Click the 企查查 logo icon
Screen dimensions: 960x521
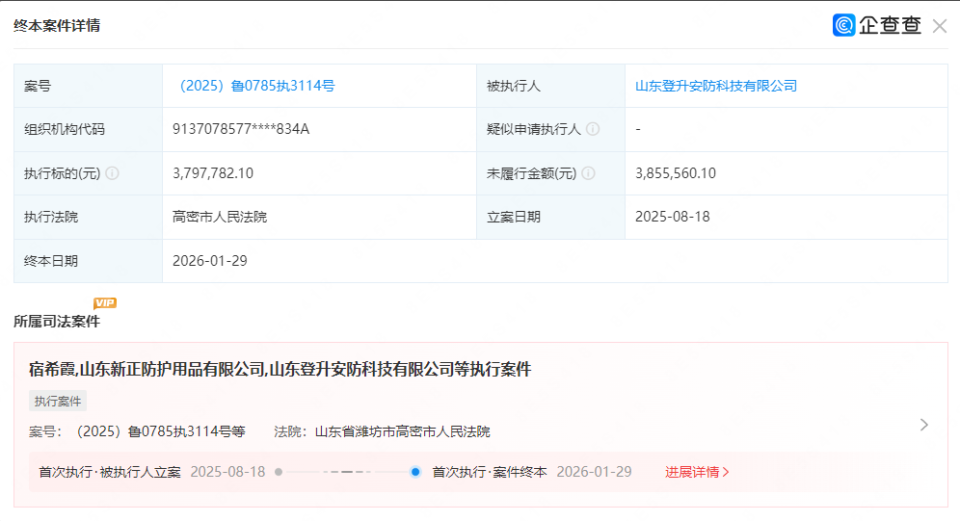(844, 25)
